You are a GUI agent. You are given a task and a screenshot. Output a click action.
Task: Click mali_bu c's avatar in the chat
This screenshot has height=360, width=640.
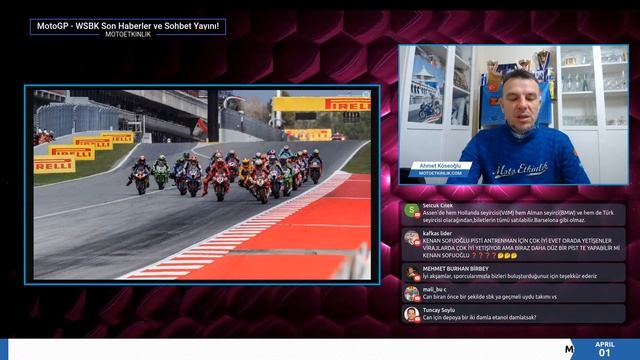coord(411,293)
